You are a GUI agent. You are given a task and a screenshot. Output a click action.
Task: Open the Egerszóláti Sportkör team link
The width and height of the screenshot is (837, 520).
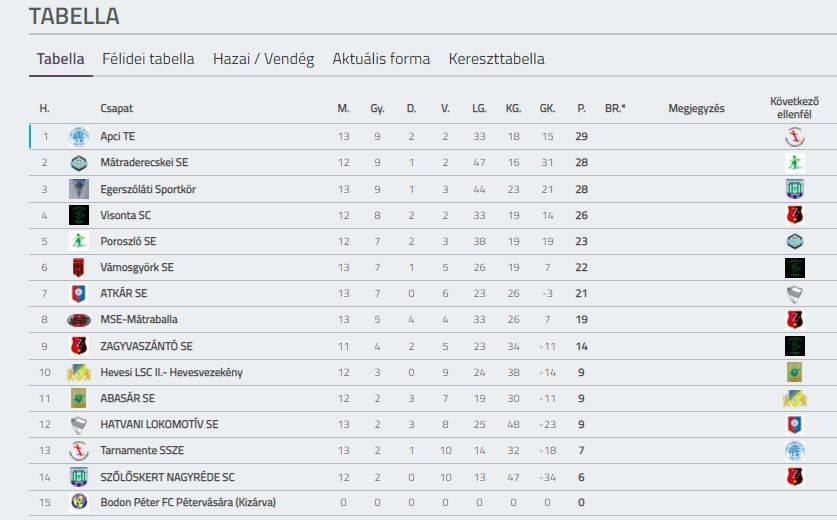(x=148, y=189)
